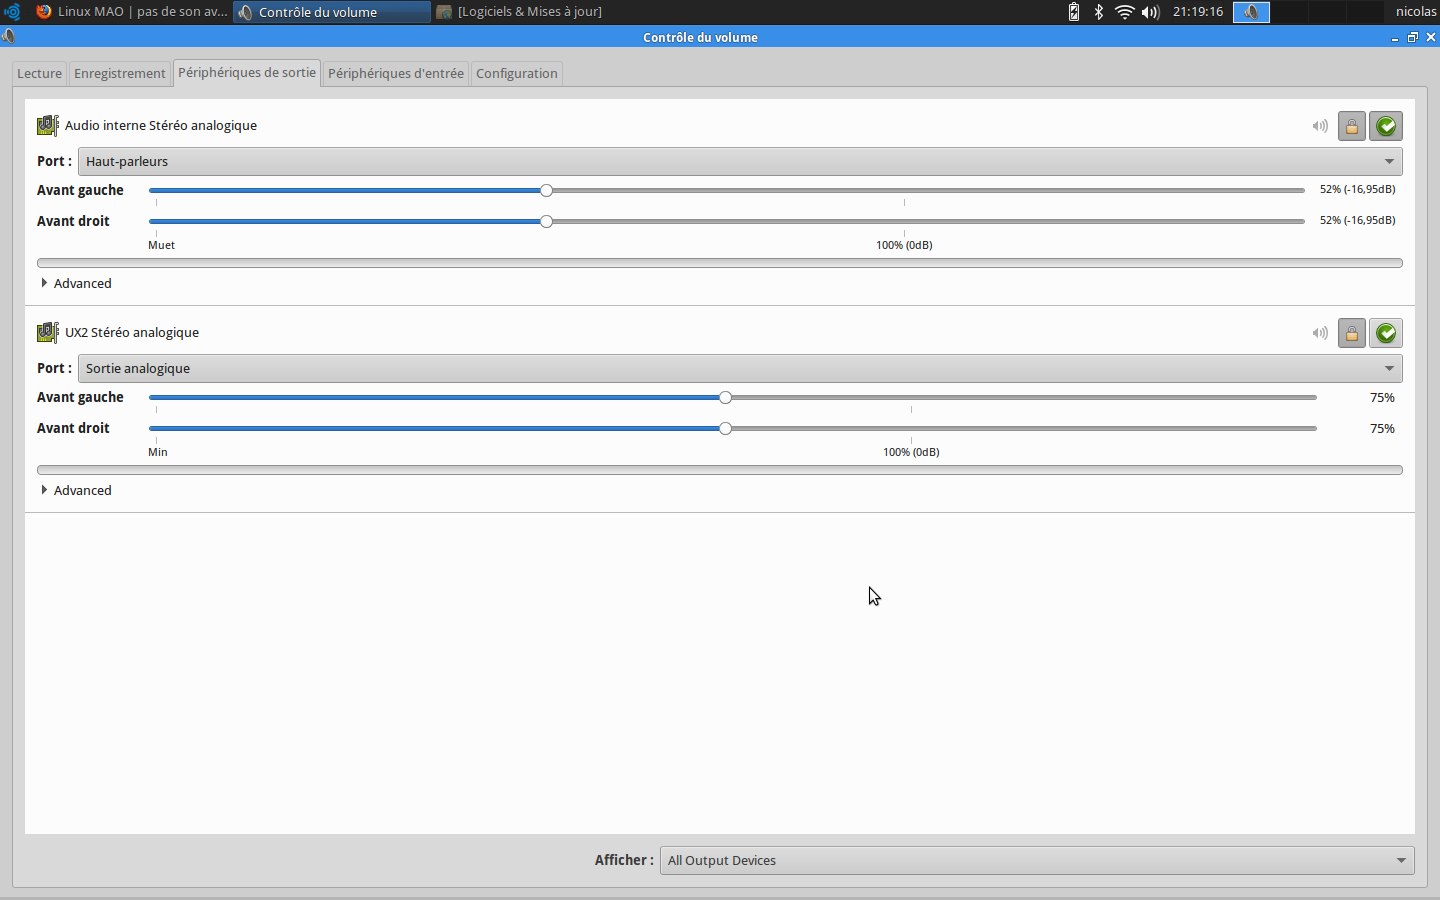This screenshot has width=1440, height=900.
Task: Click the Muet scale label
Action: 161,245
